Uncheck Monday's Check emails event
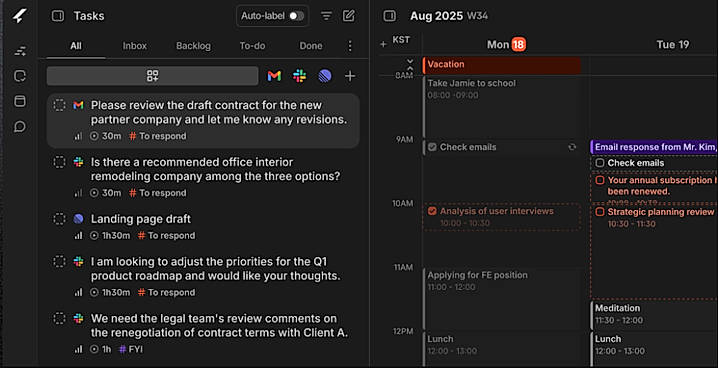The height and width of the screenshot is (368, 718). point(432,147)
